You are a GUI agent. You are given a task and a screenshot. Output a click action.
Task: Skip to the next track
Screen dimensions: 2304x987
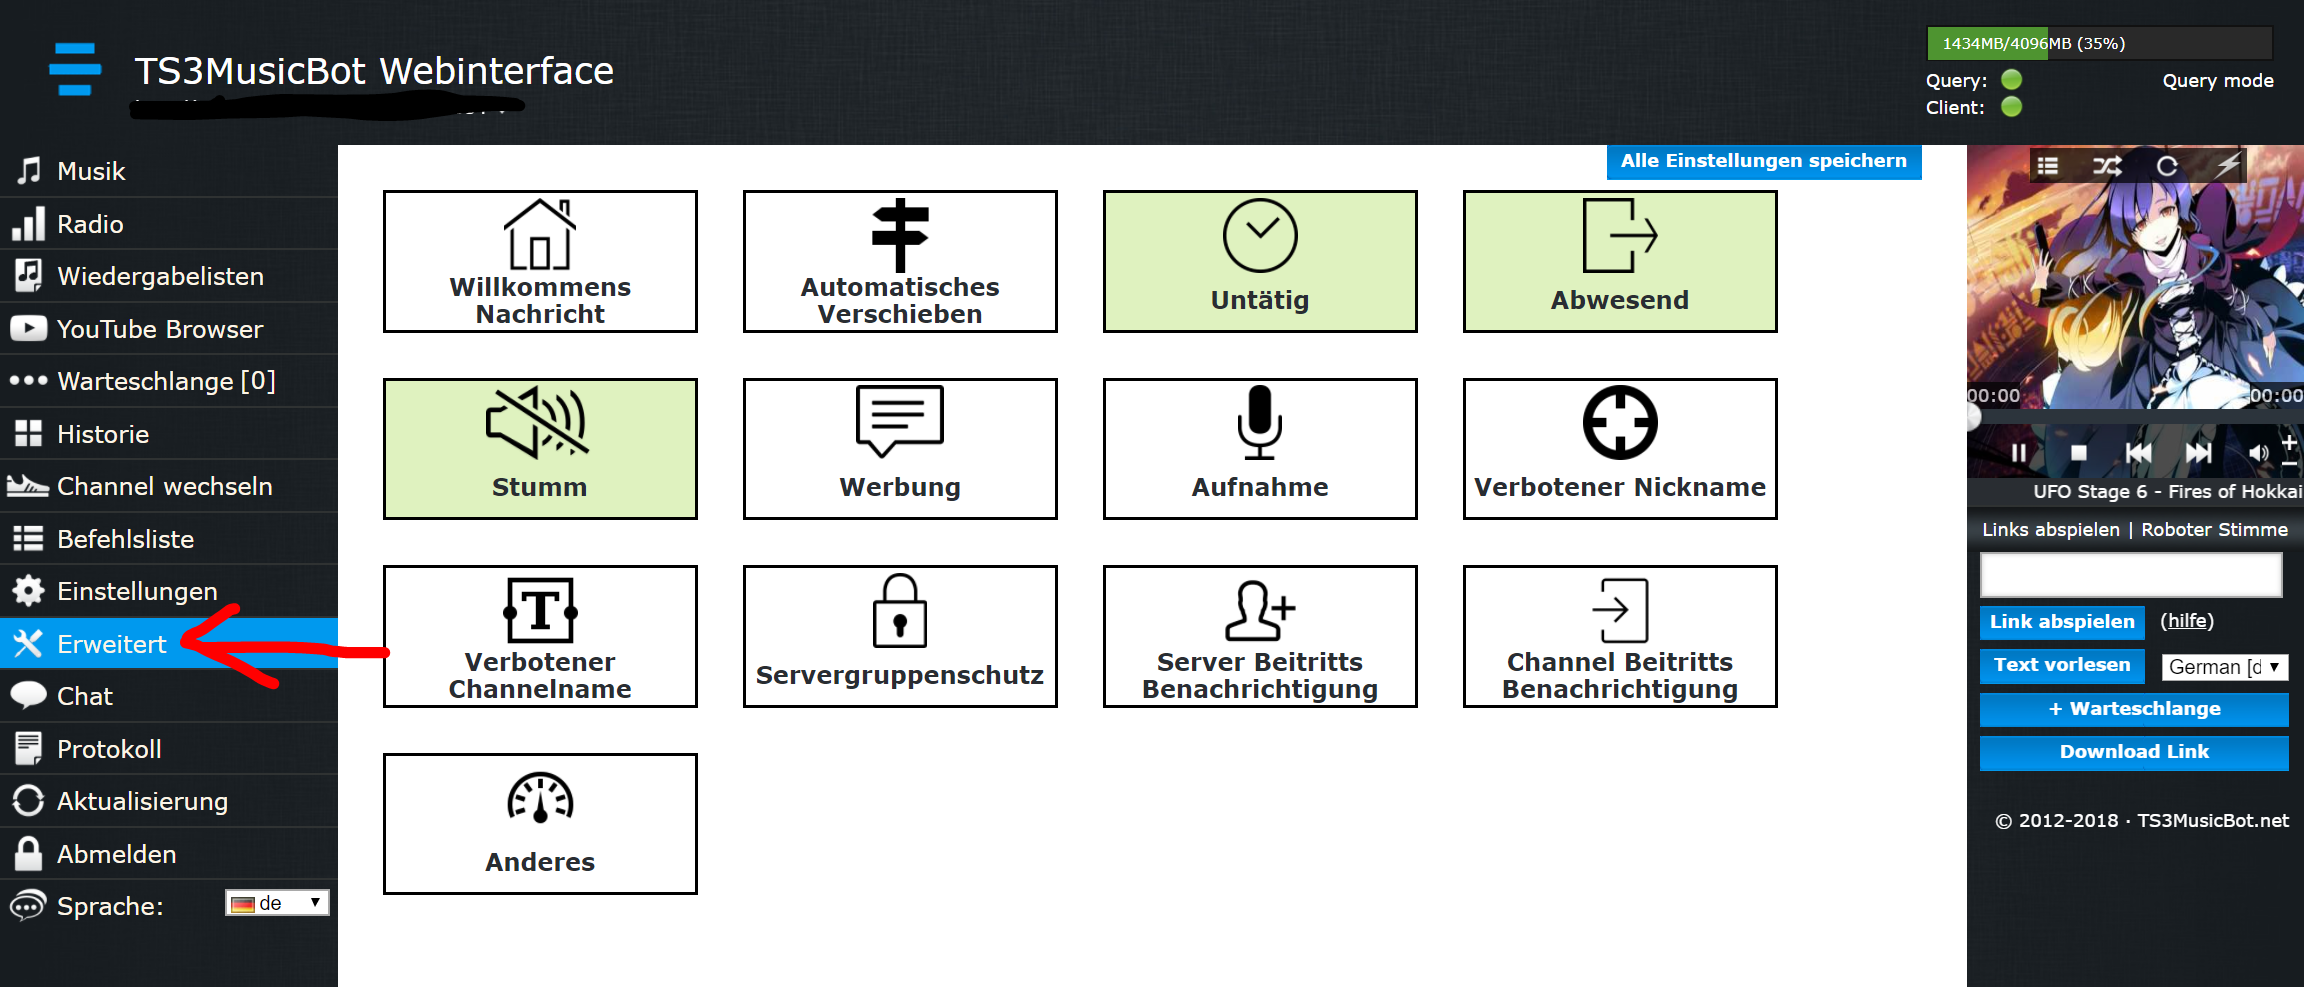(2199, 453)
